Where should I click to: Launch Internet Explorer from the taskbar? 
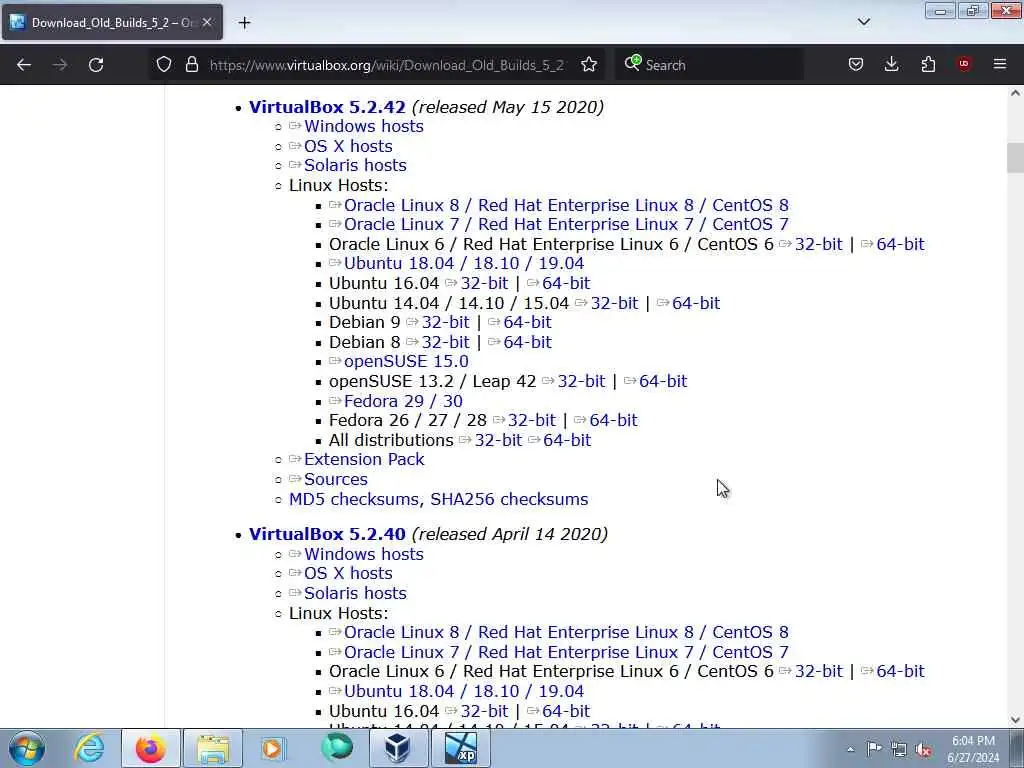tap(89, 748)
